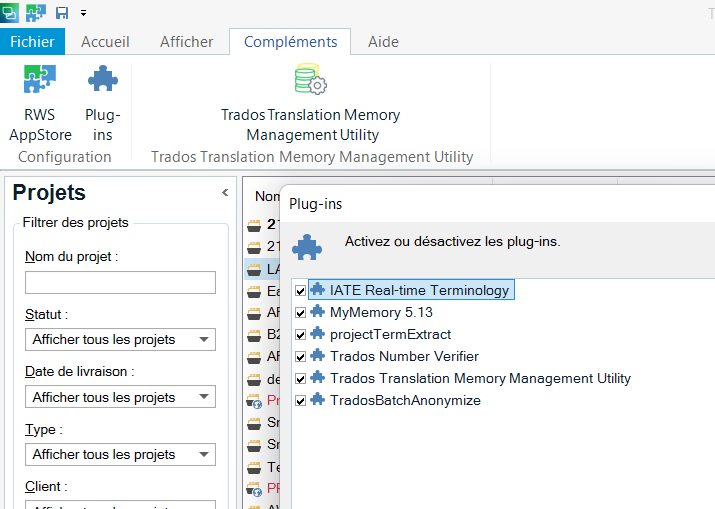The width and height of the screenshot is (715, 509).
Task: Select Trados Translation Memory Management Utility list entry
Action: coord(480,378)
